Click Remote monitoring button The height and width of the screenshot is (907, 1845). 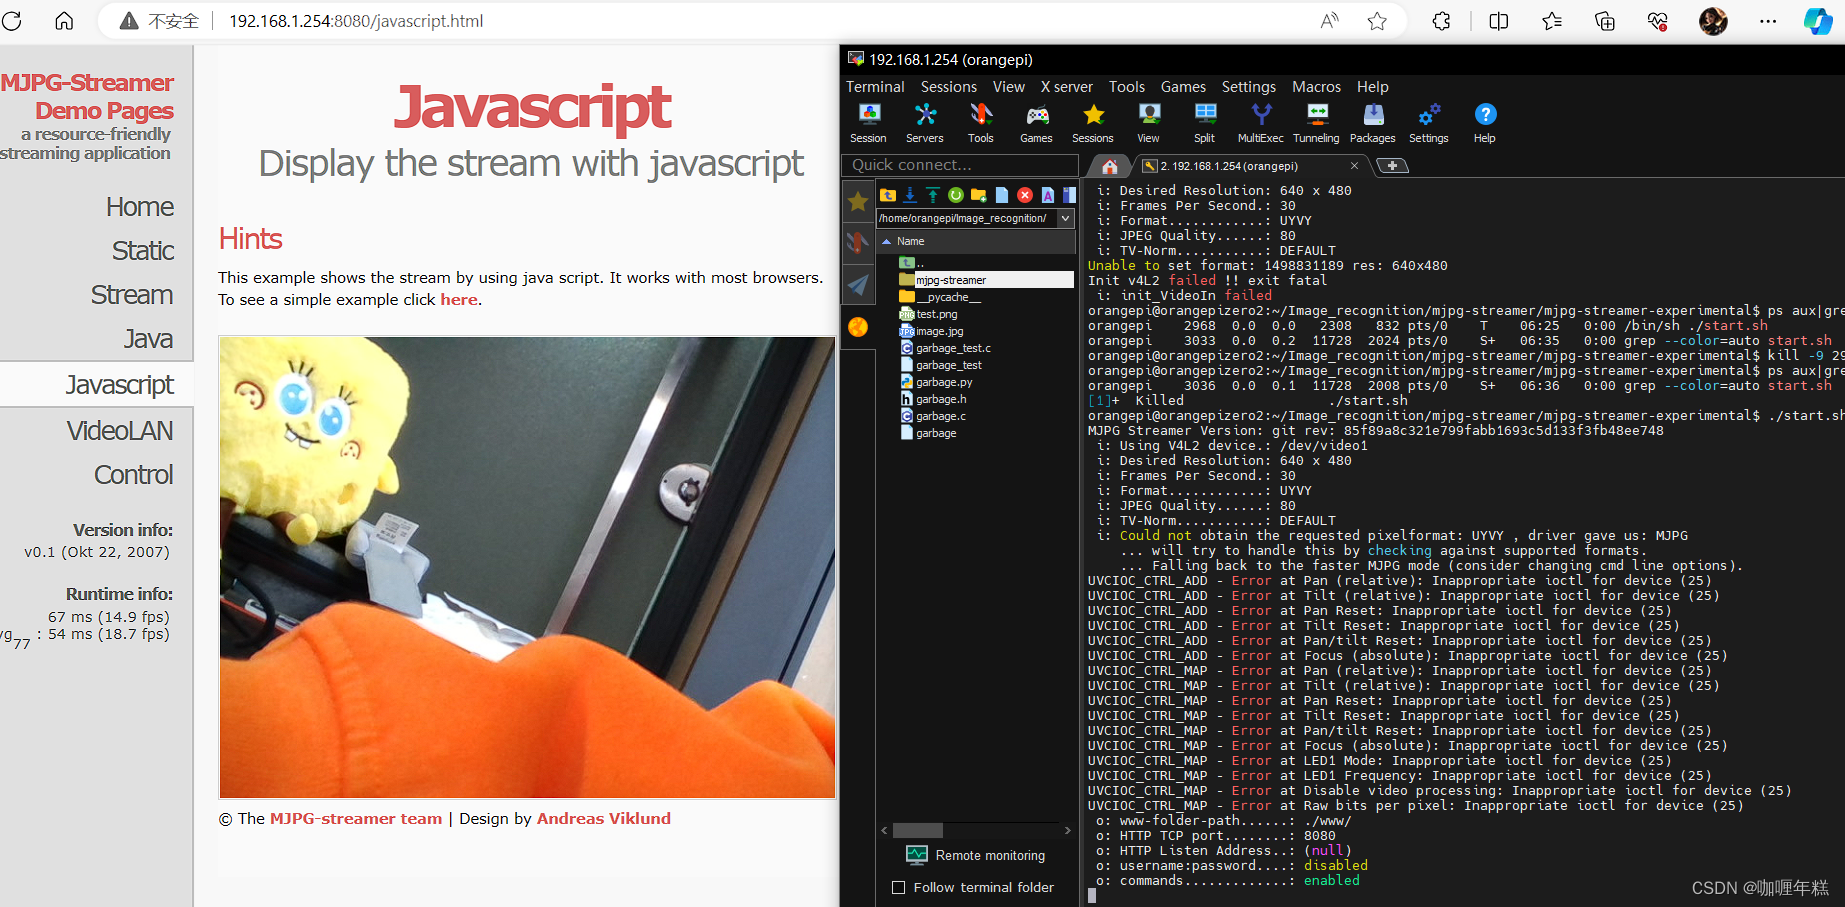[976, 855]
